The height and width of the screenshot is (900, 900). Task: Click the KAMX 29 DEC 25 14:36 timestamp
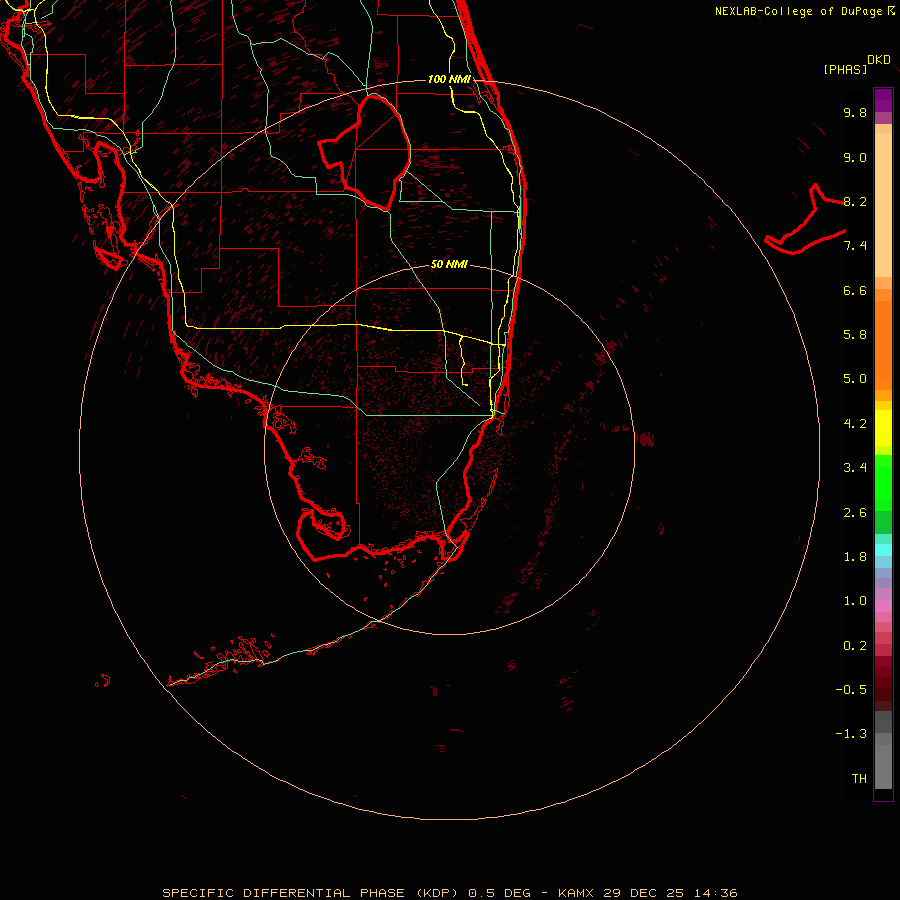(x=647, y=893)
